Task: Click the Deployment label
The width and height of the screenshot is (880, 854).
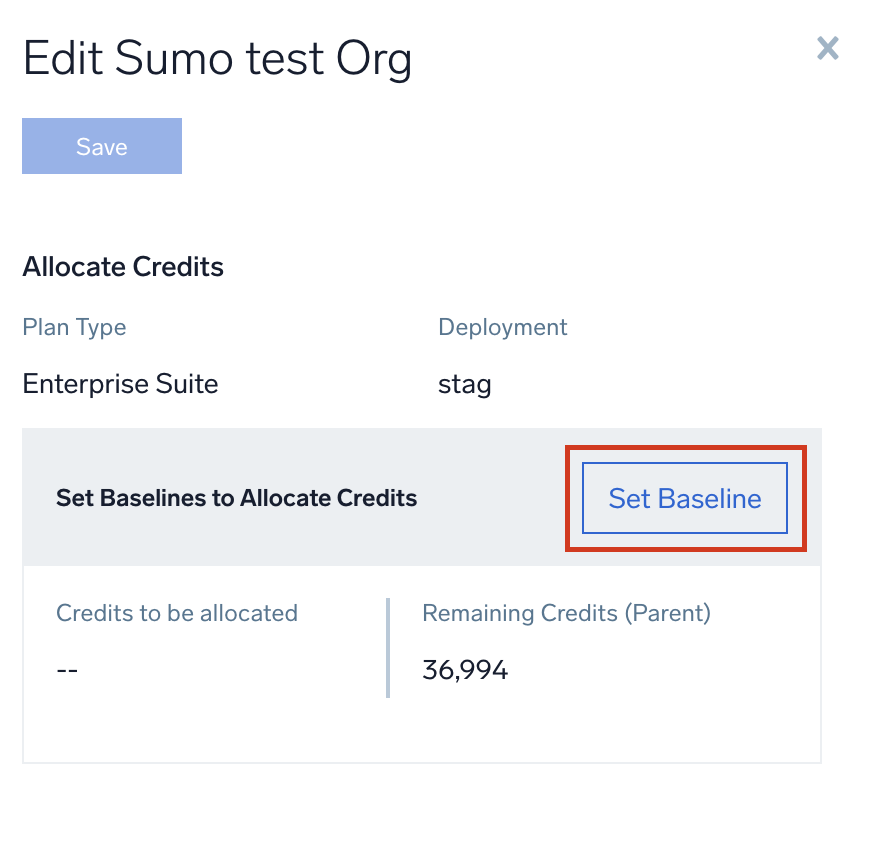Action: pyautogui.click(x=502, y=327)
